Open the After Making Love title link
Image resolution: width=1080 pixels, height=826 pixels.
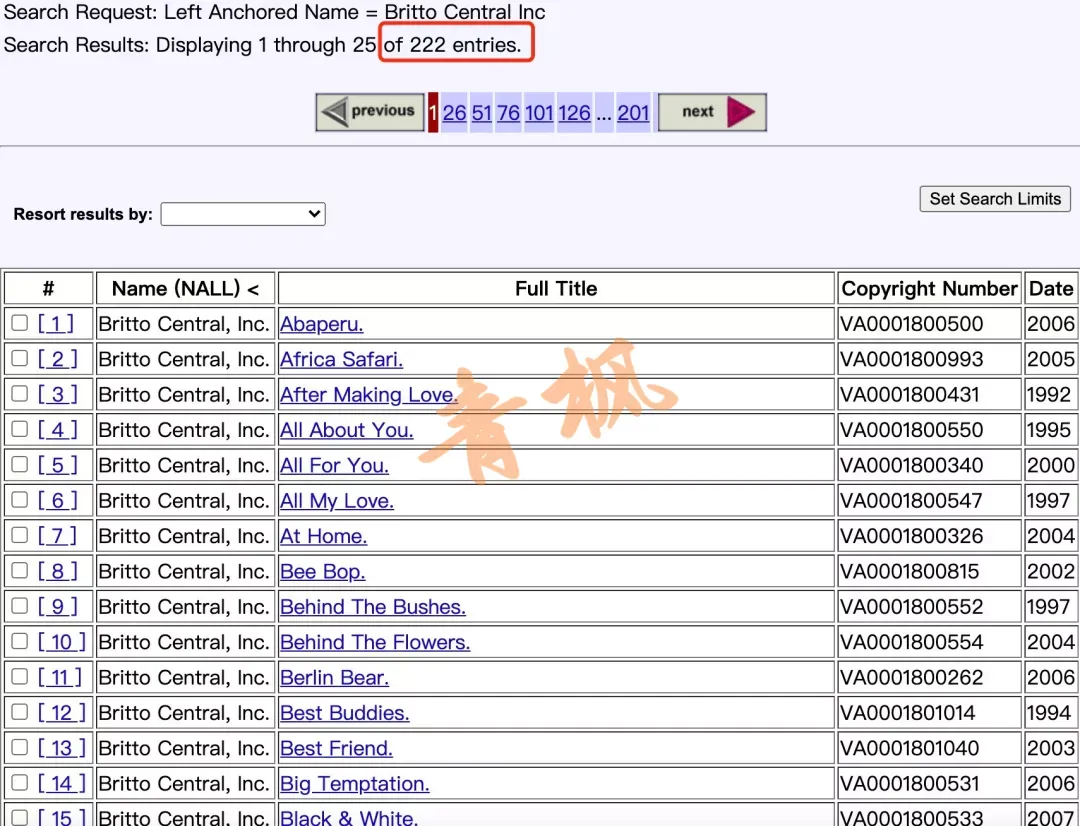coord(368,394)
